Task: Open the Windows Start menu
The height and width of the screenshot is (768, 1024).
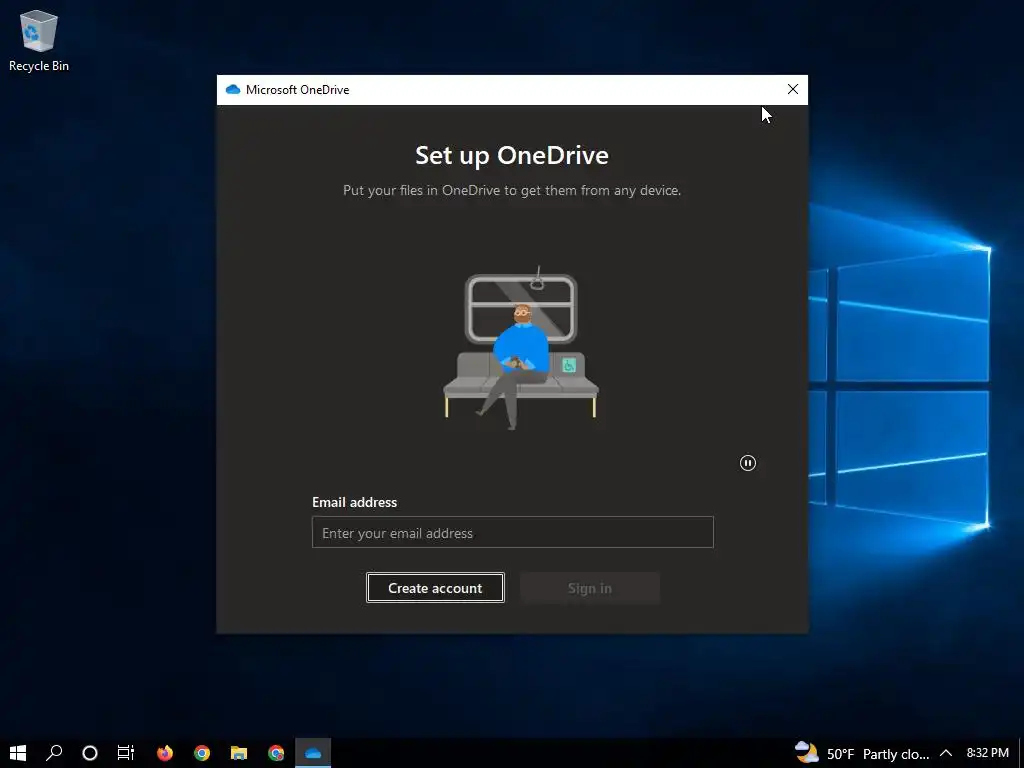Action: tap(18, 753)
